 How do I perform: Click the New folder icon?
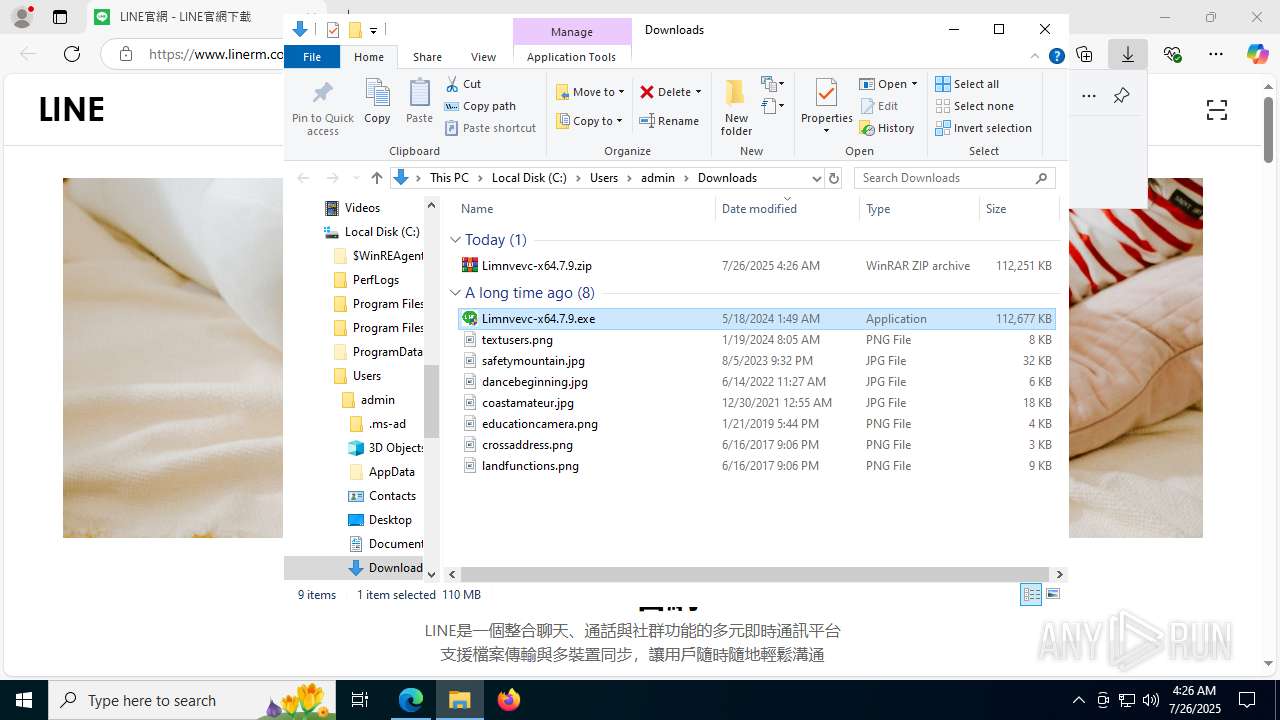click(736, 107)
